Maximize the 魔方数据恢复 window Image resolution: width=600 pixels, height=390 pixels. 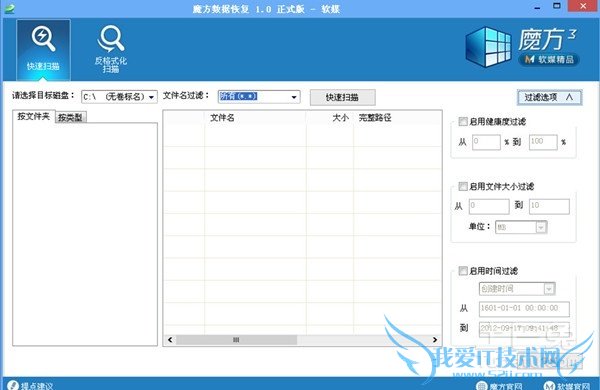pyautogui.click(x=557, y=6)
